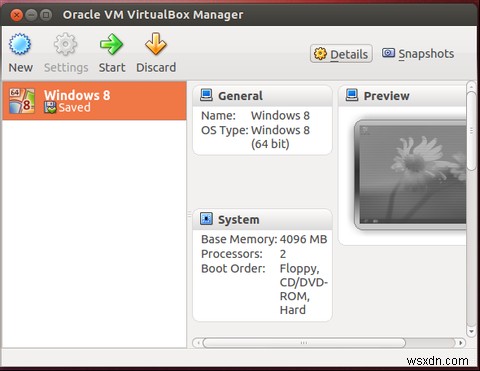Click the Windows 8 preview thumbnail

pos(410,175)
